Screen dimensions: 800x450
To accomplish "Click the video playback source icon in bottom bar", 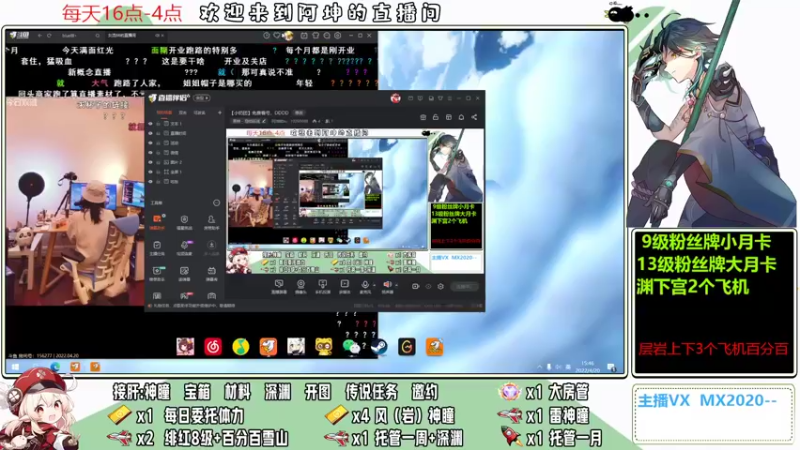I will (344, 285).
